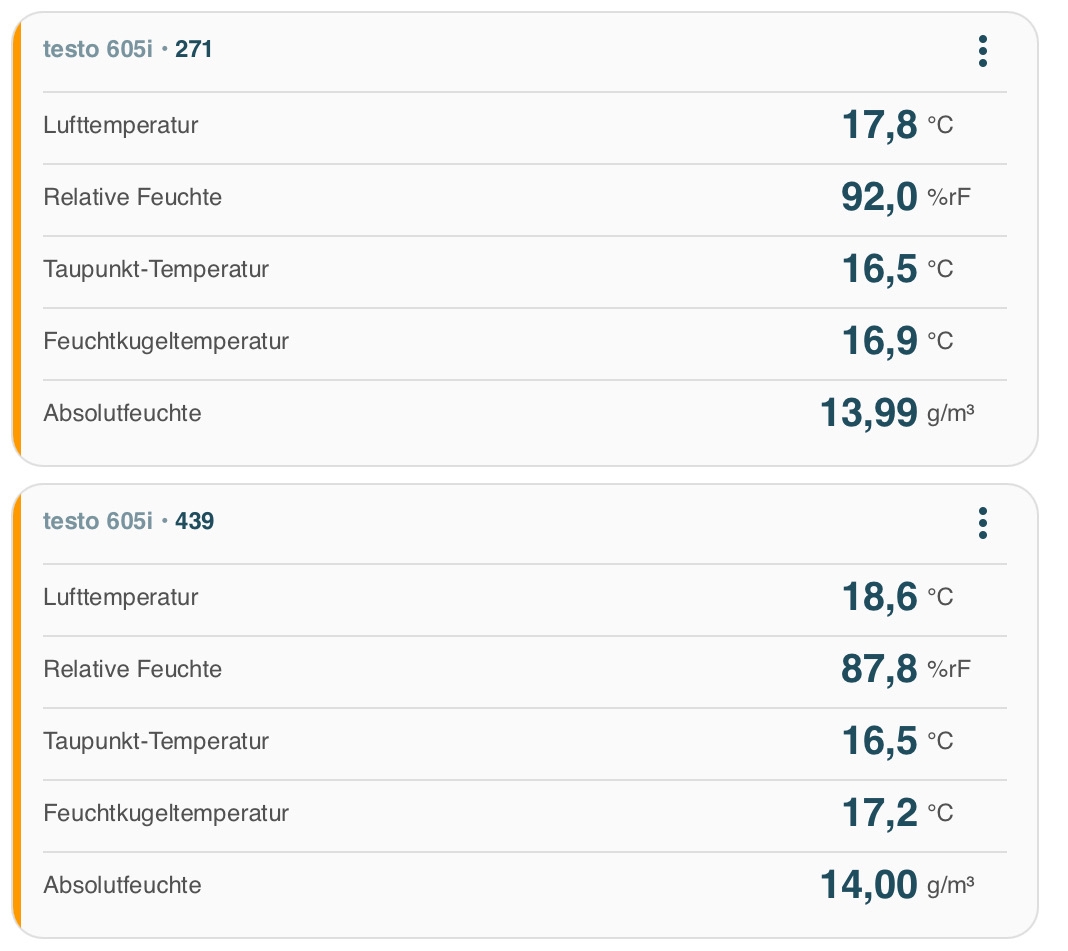Select the Feuchtkugeltemperatur label of sensor 439
This screenshot has height=951, width=1068.
pyautogui.click(x=166, y=814)
